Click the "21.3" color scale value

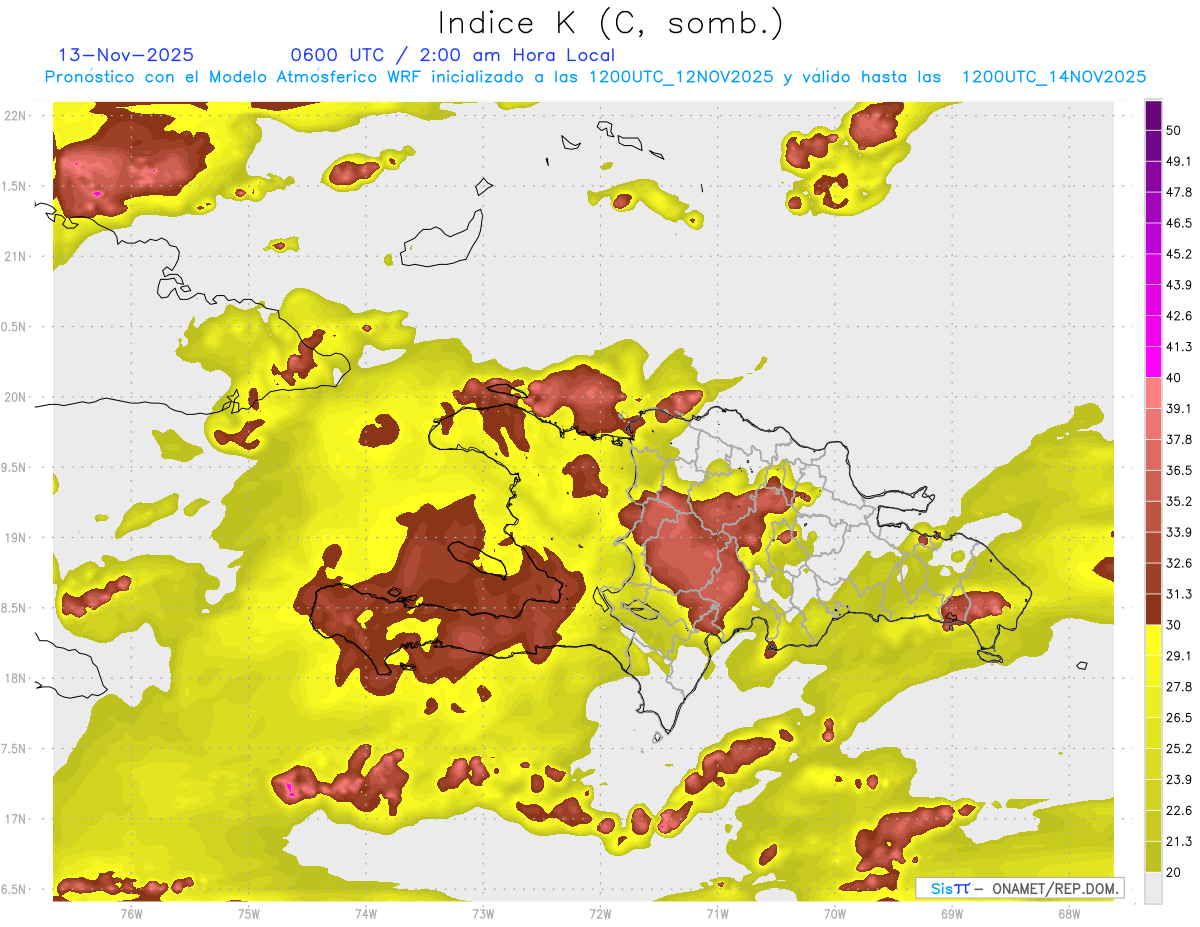1179,842
